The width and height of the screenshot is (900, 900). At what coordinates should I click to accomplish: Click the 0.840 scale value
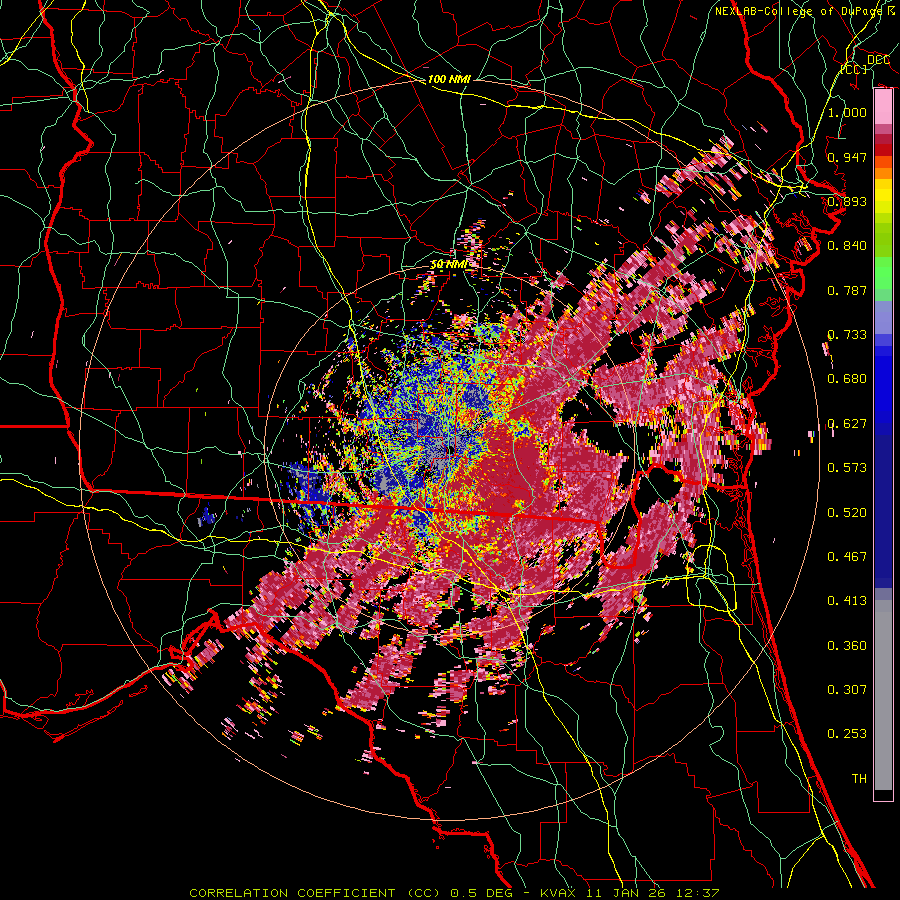point(847,246)
